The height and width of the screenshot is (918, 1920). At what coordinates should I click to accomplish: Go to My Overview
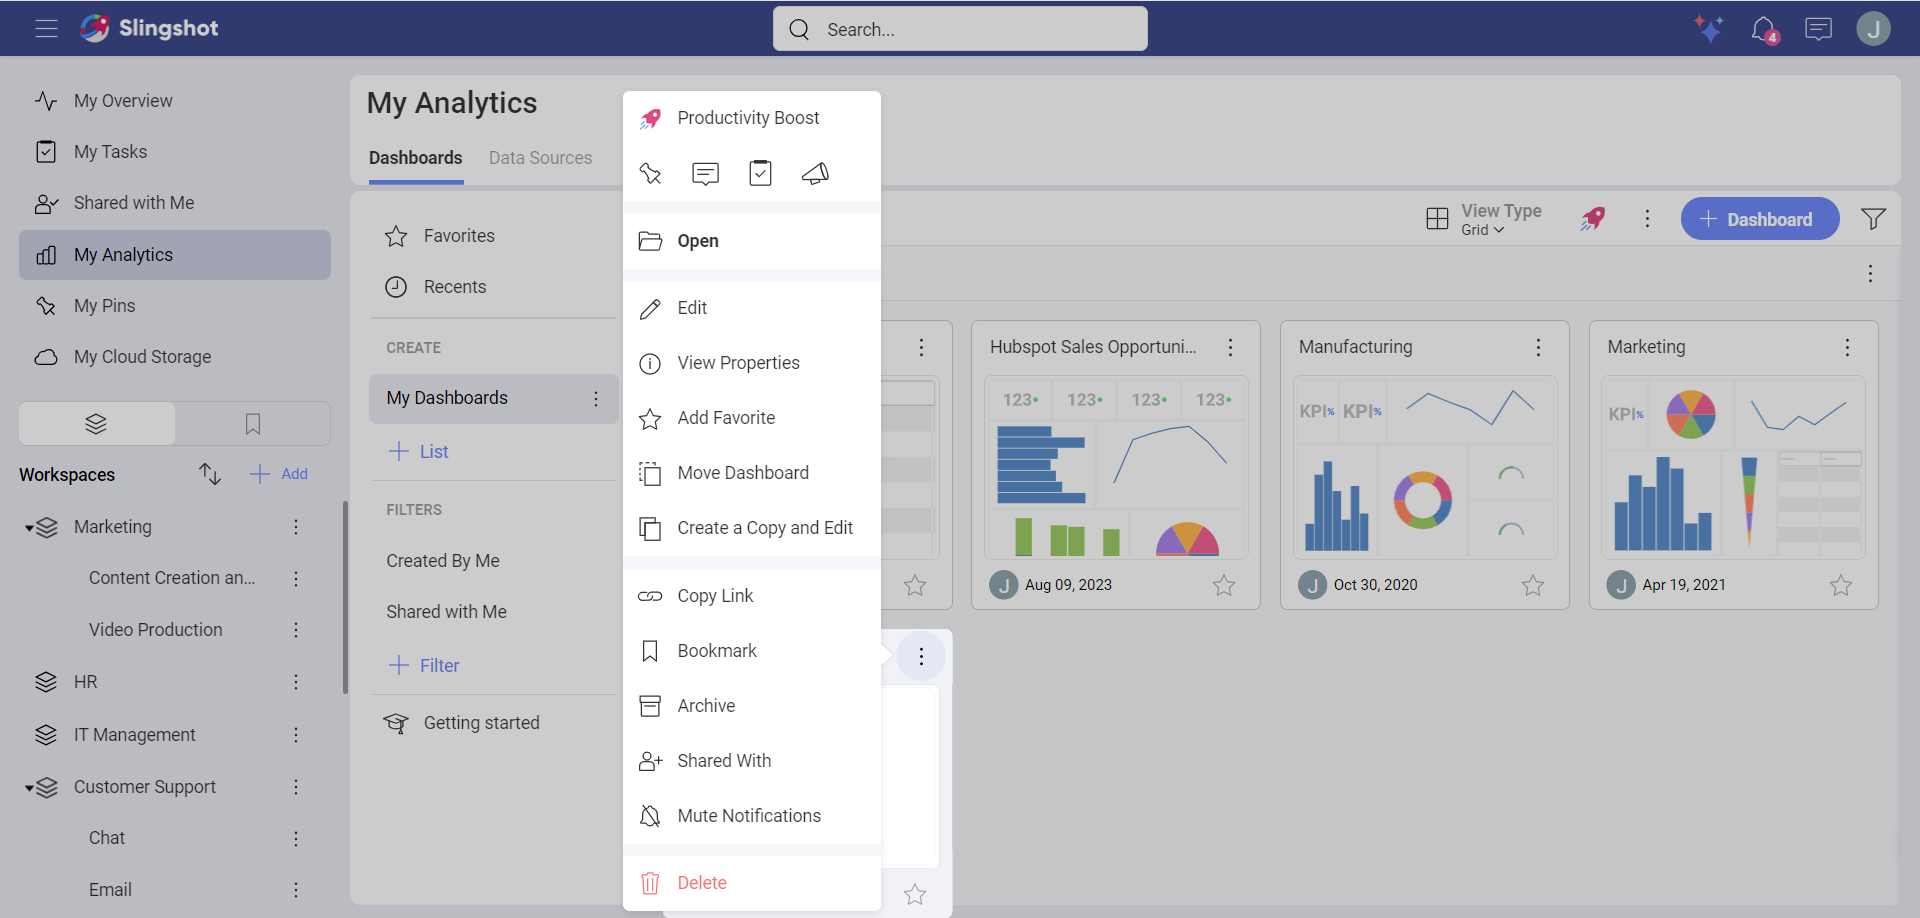[x=175, y=101]
